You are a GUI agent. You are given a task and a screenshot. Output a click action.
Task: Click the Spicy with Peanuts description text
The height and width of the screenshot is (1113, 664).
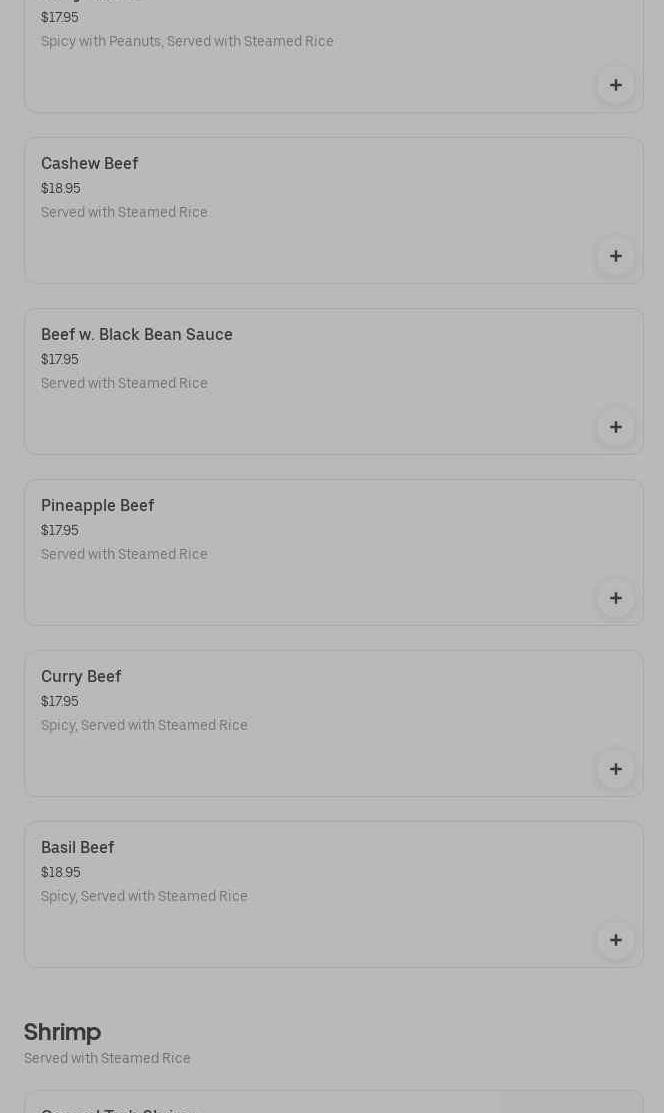click(x=187, y=41)
